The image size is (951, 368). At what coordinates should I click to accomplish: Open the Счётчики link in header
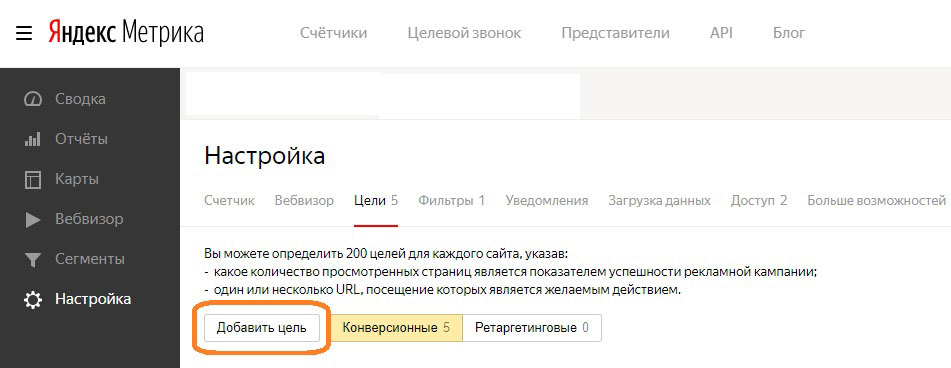(334, 33)
